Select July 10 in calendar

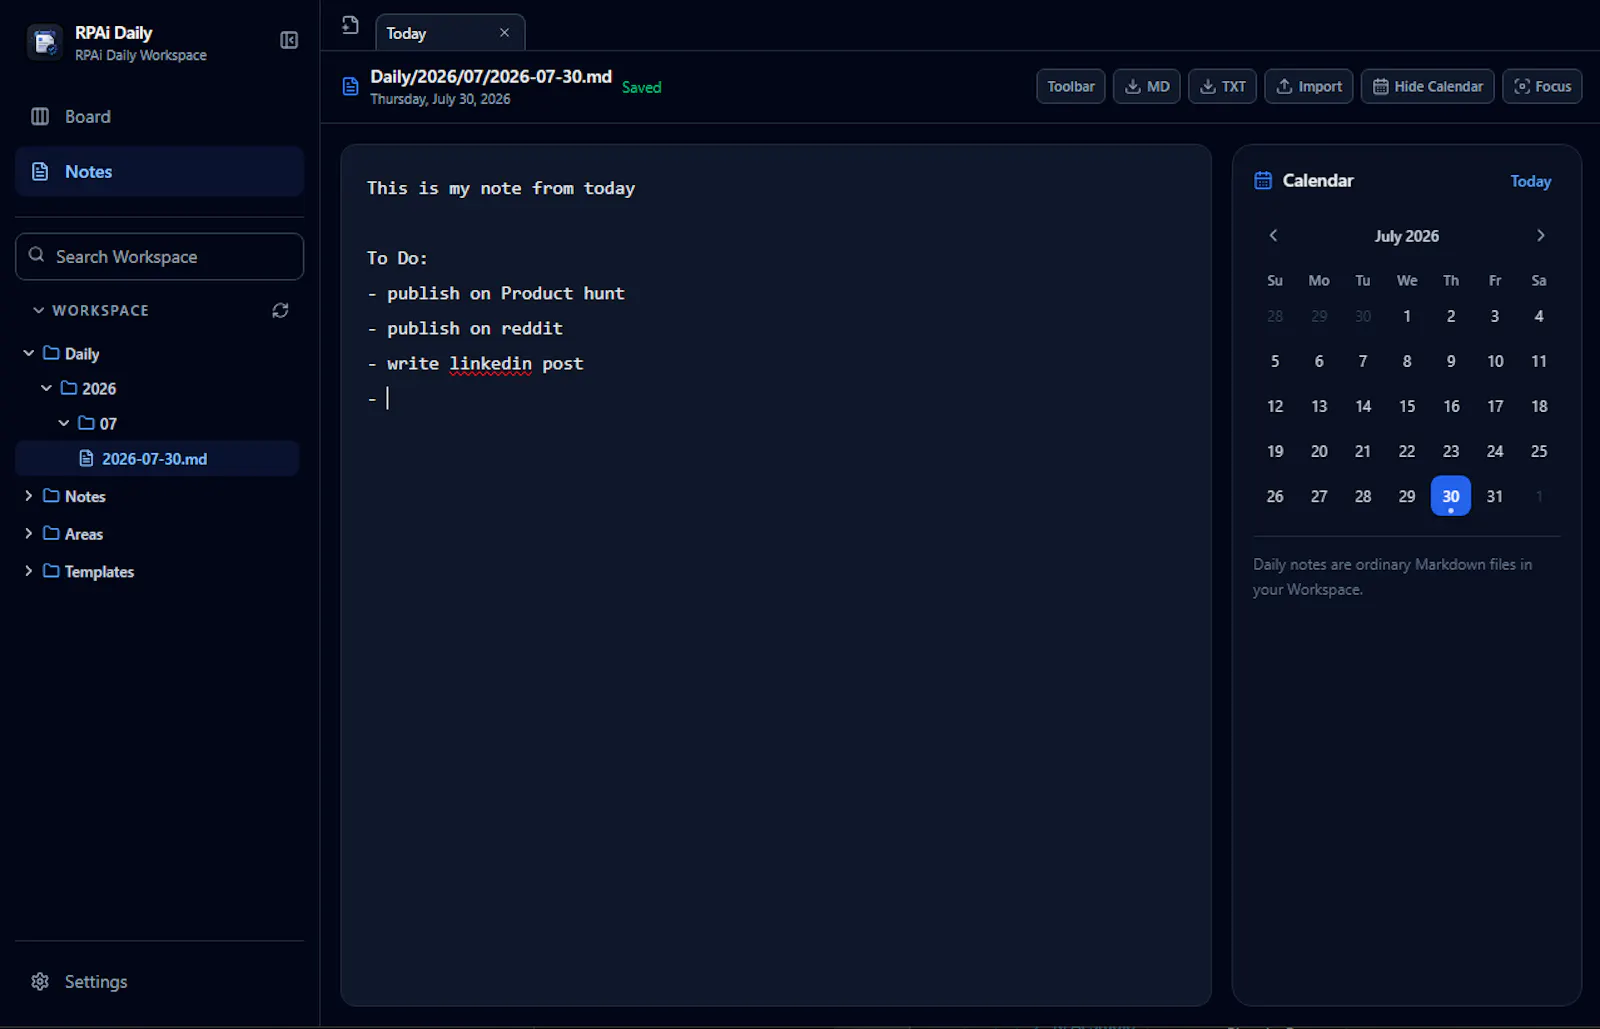click(1495, 361)
